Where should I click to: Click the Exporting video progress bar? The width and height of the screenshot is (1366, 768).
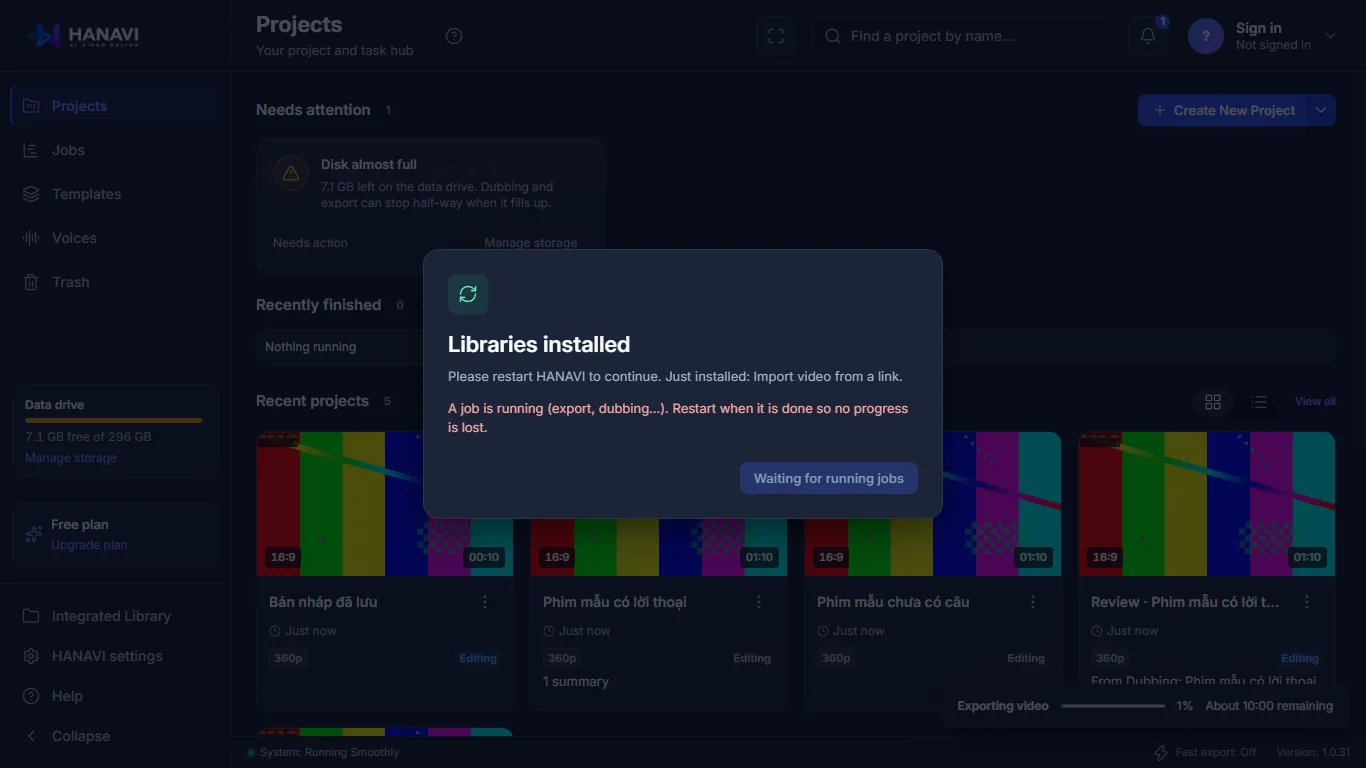pyautogui.click(x=1113, y=706)
